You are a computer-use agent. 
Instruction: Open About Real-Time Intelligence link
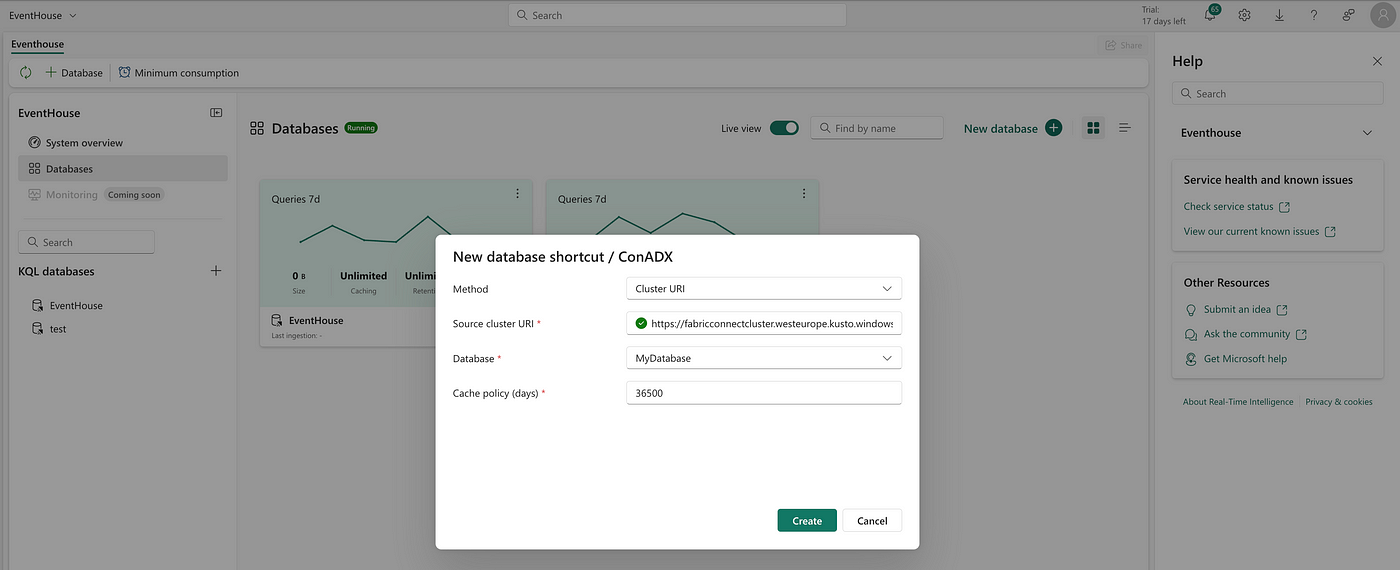tap(1238, 402)
